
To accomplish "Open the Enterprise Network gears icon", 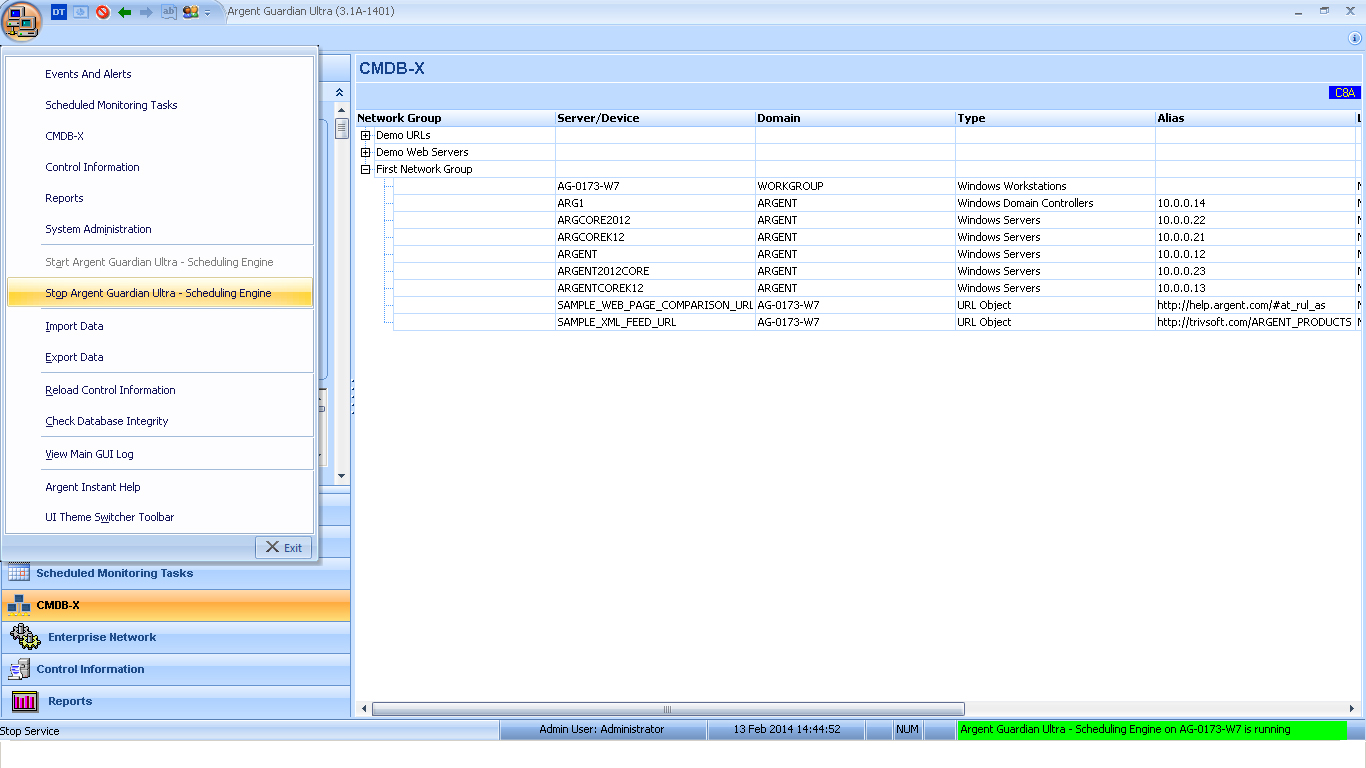I will 25,637.
